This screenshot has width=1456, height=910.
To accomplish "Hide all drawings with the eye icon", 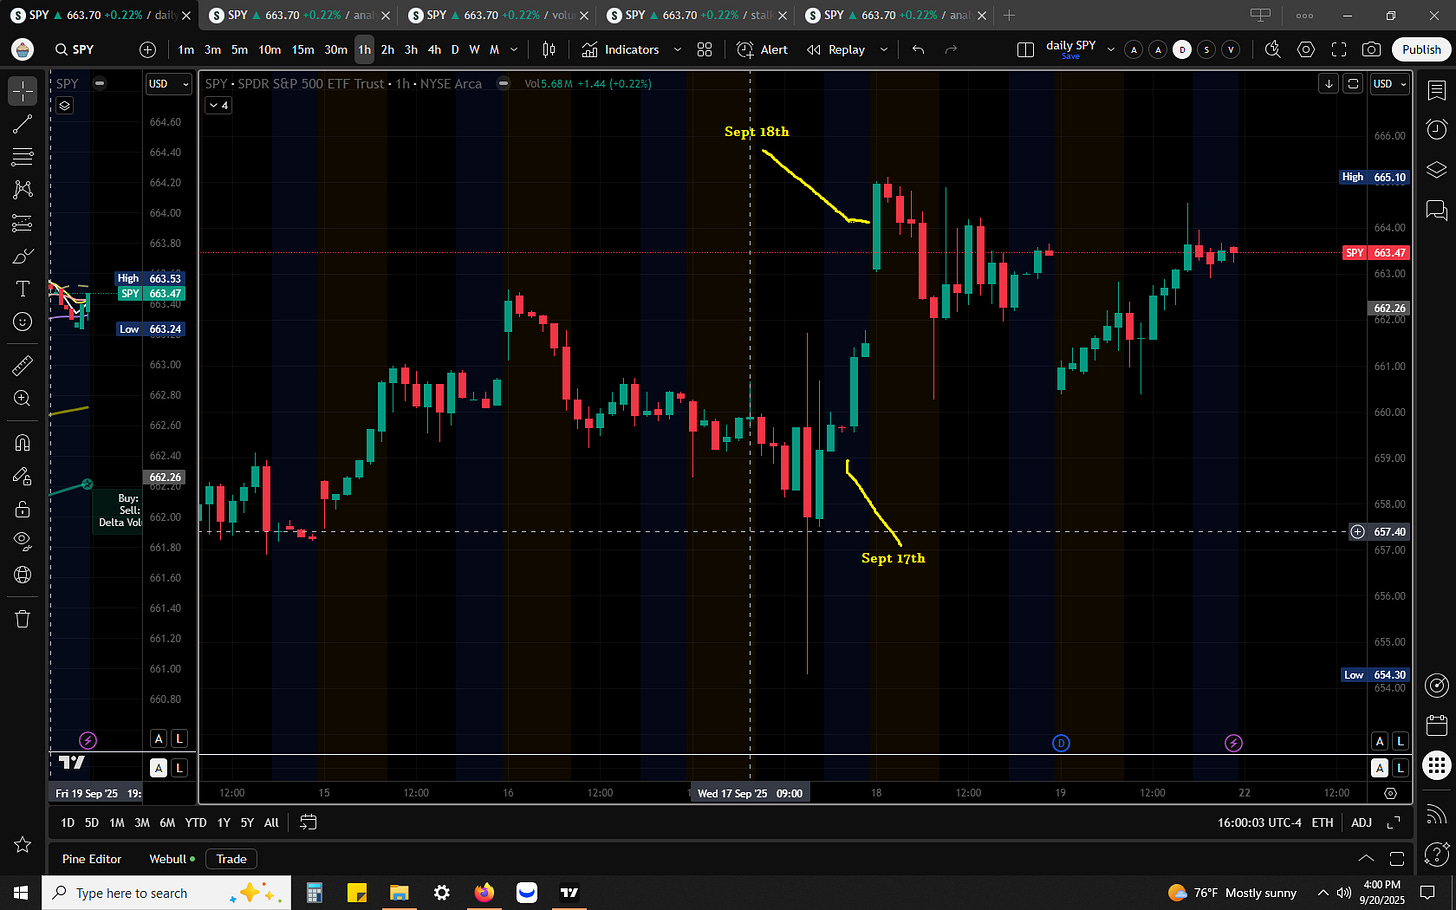I will [22, 541].
